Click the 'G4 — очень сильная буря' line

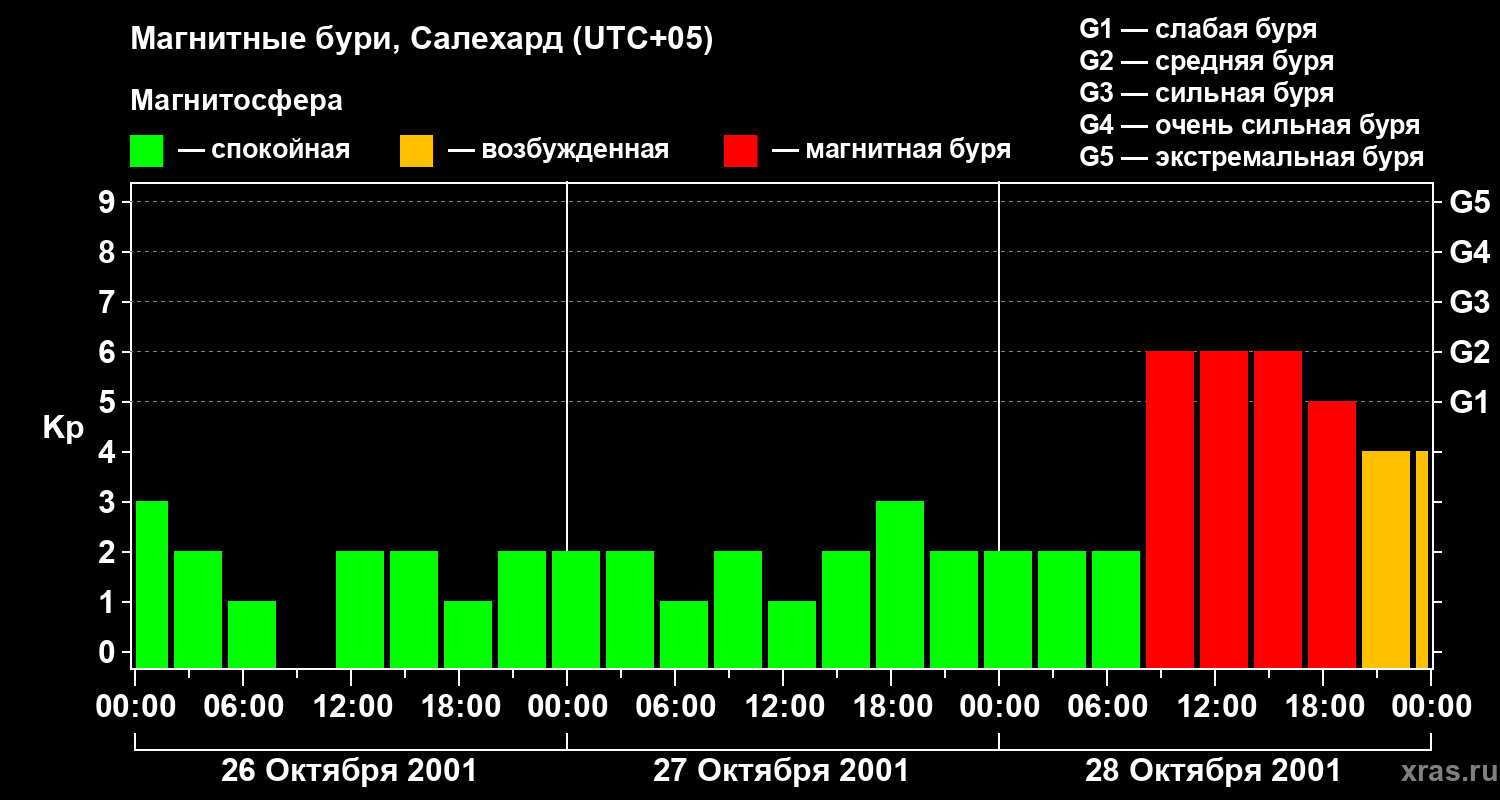click(x=1249, y=125)
